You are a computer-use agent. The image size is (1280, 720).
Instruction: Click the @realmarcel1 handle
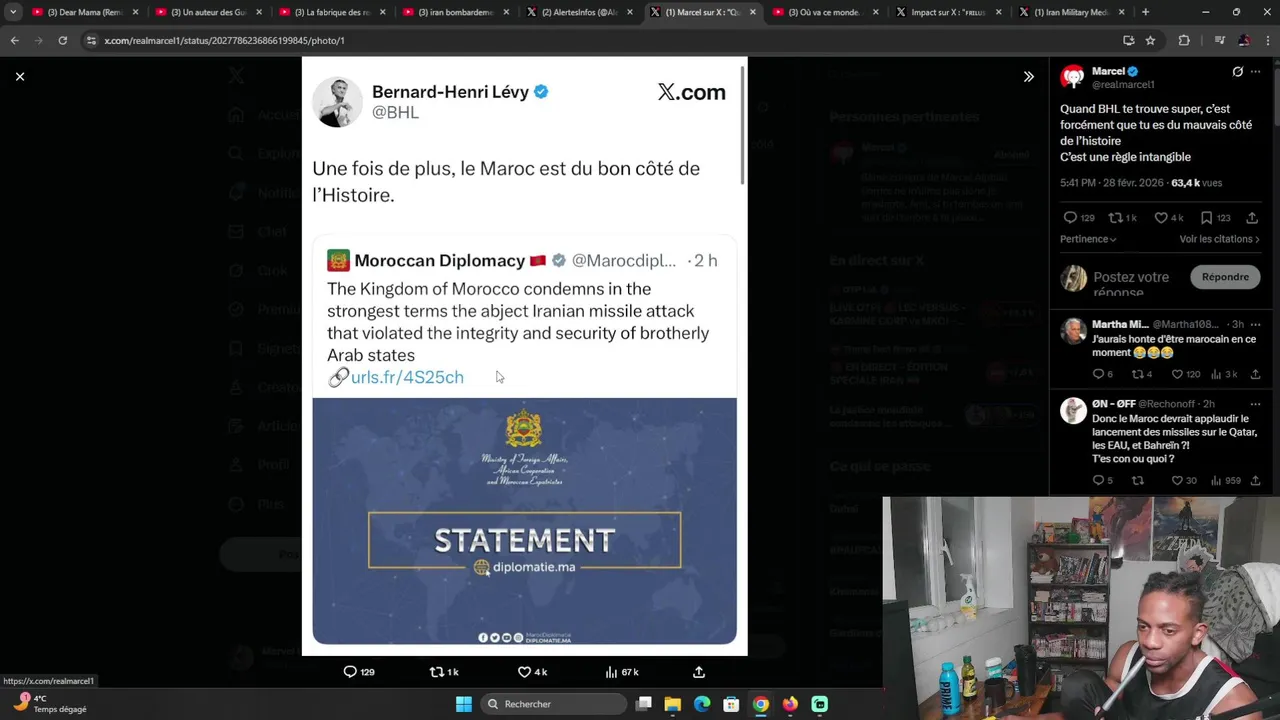coord(1123,85)
